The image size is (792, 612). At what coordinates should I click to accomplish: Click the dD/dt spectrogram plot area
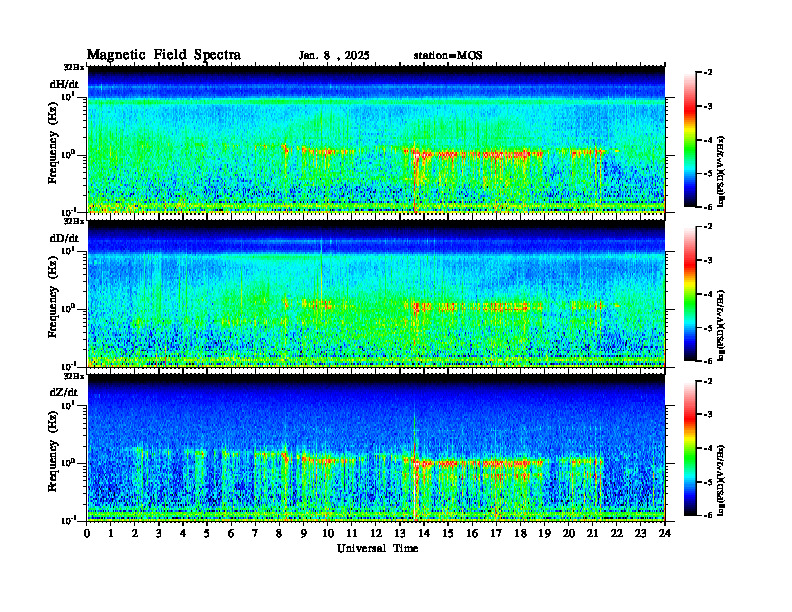376,294
